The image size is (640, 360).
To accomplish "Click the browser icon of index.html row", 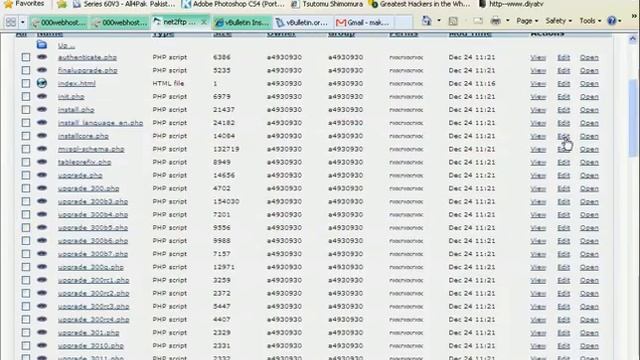I will click(x=42, y=83).
